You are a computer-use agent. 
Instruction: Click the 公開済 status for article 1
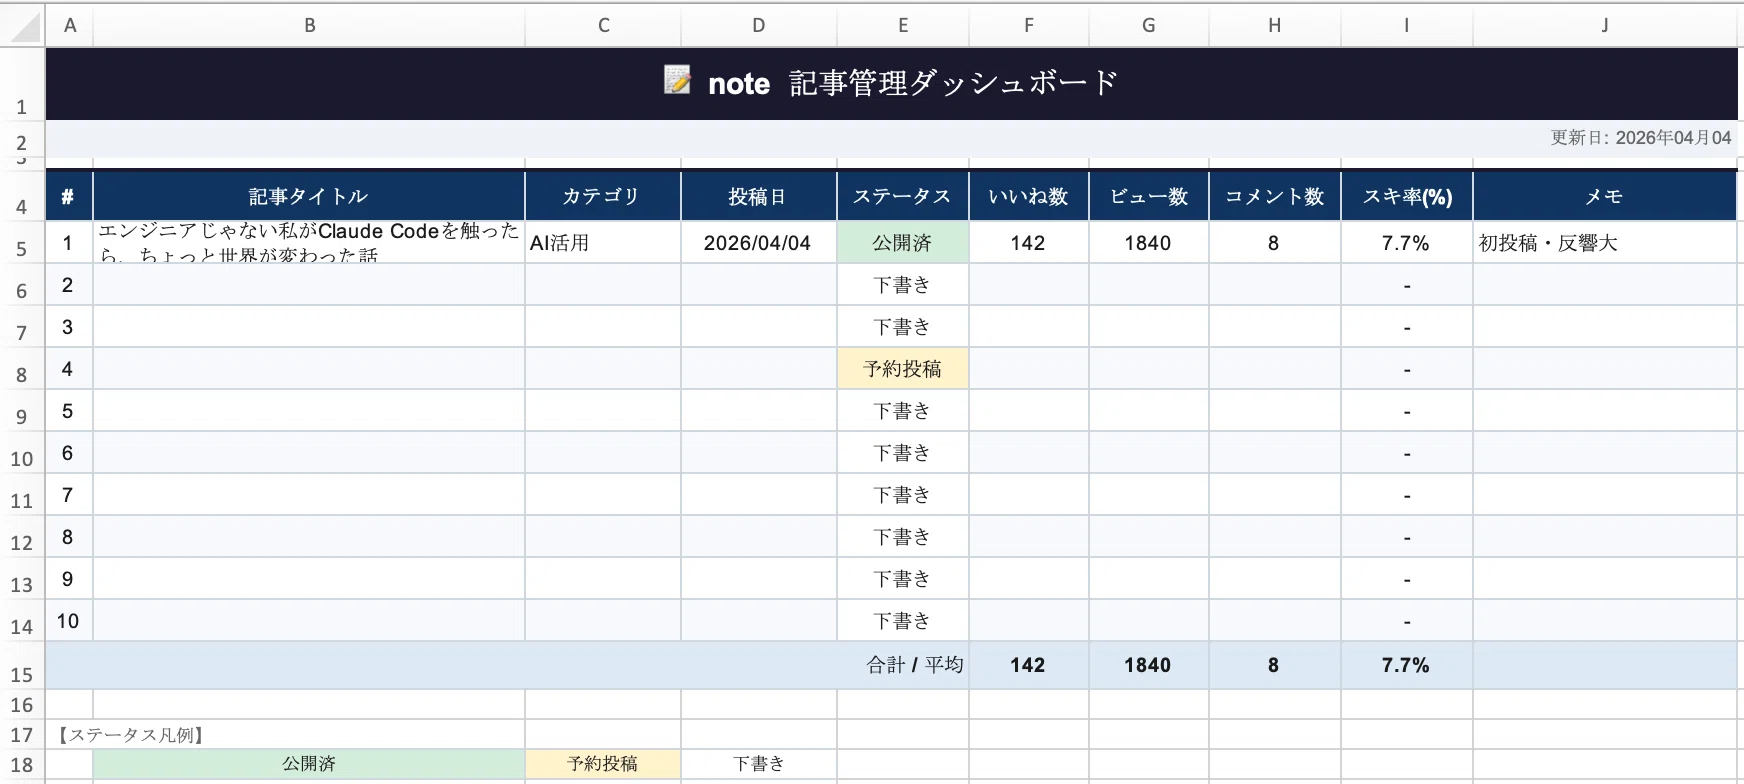903,243
